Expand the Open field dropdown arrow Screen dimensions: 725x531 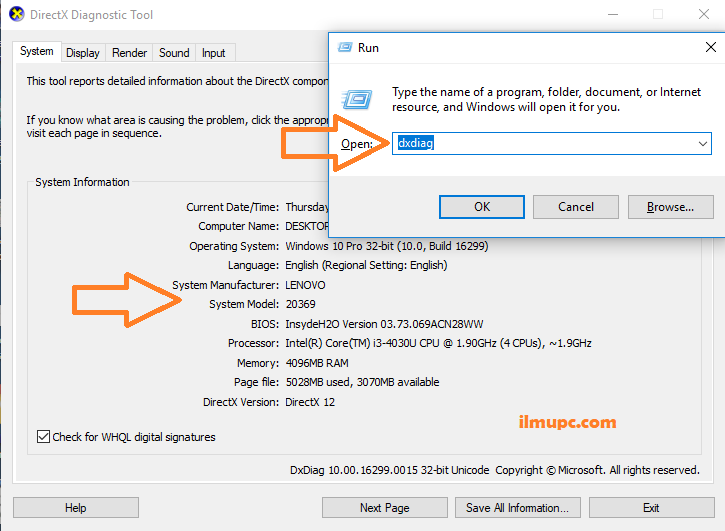(702, 144)
